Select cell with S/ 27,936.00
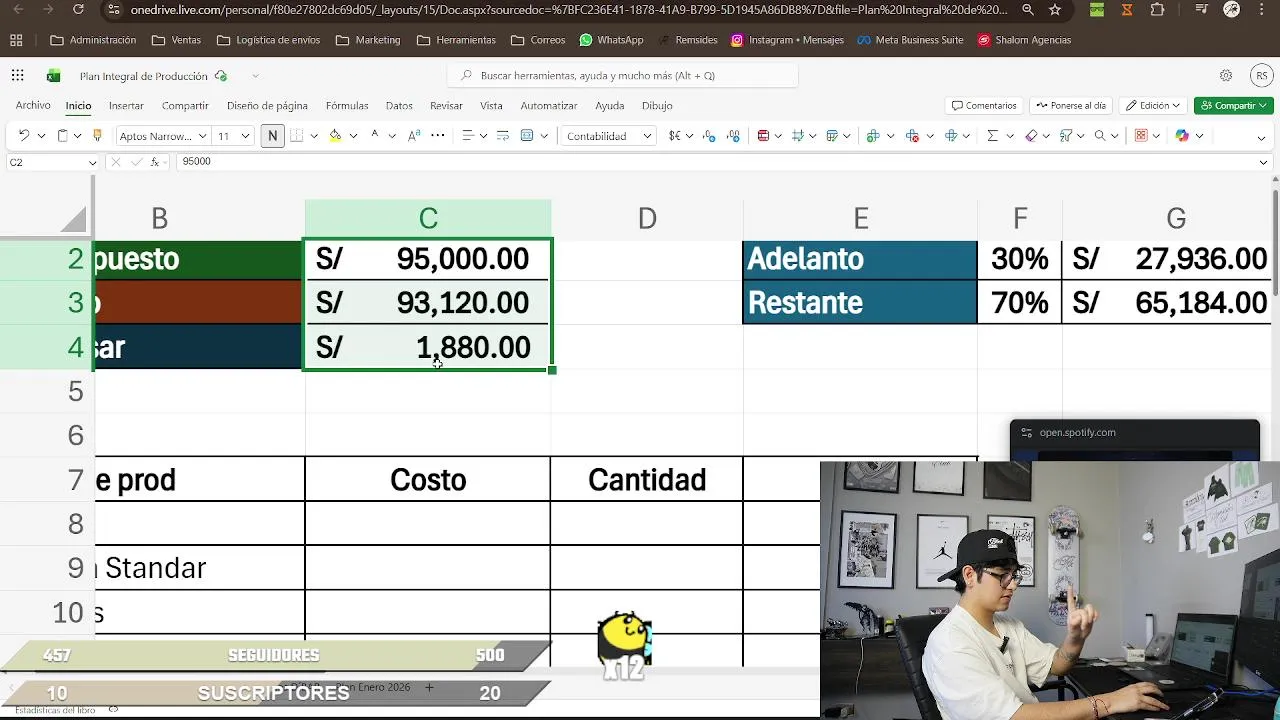Image resolution: width=1280 pixels, height=720 pixels. (x=1169, y=259)
